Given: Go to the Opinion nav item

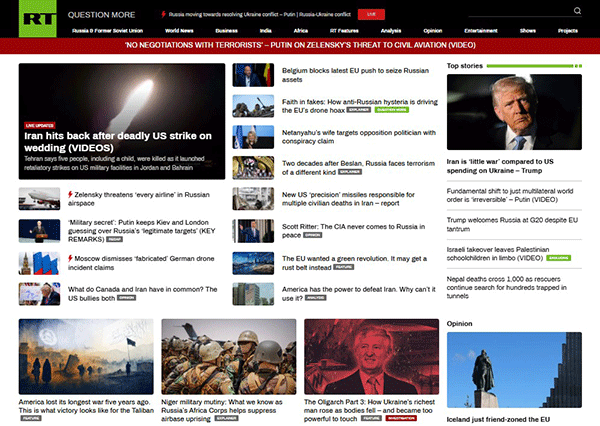Looking at the screenshot, I should click(x=433, y=31).
